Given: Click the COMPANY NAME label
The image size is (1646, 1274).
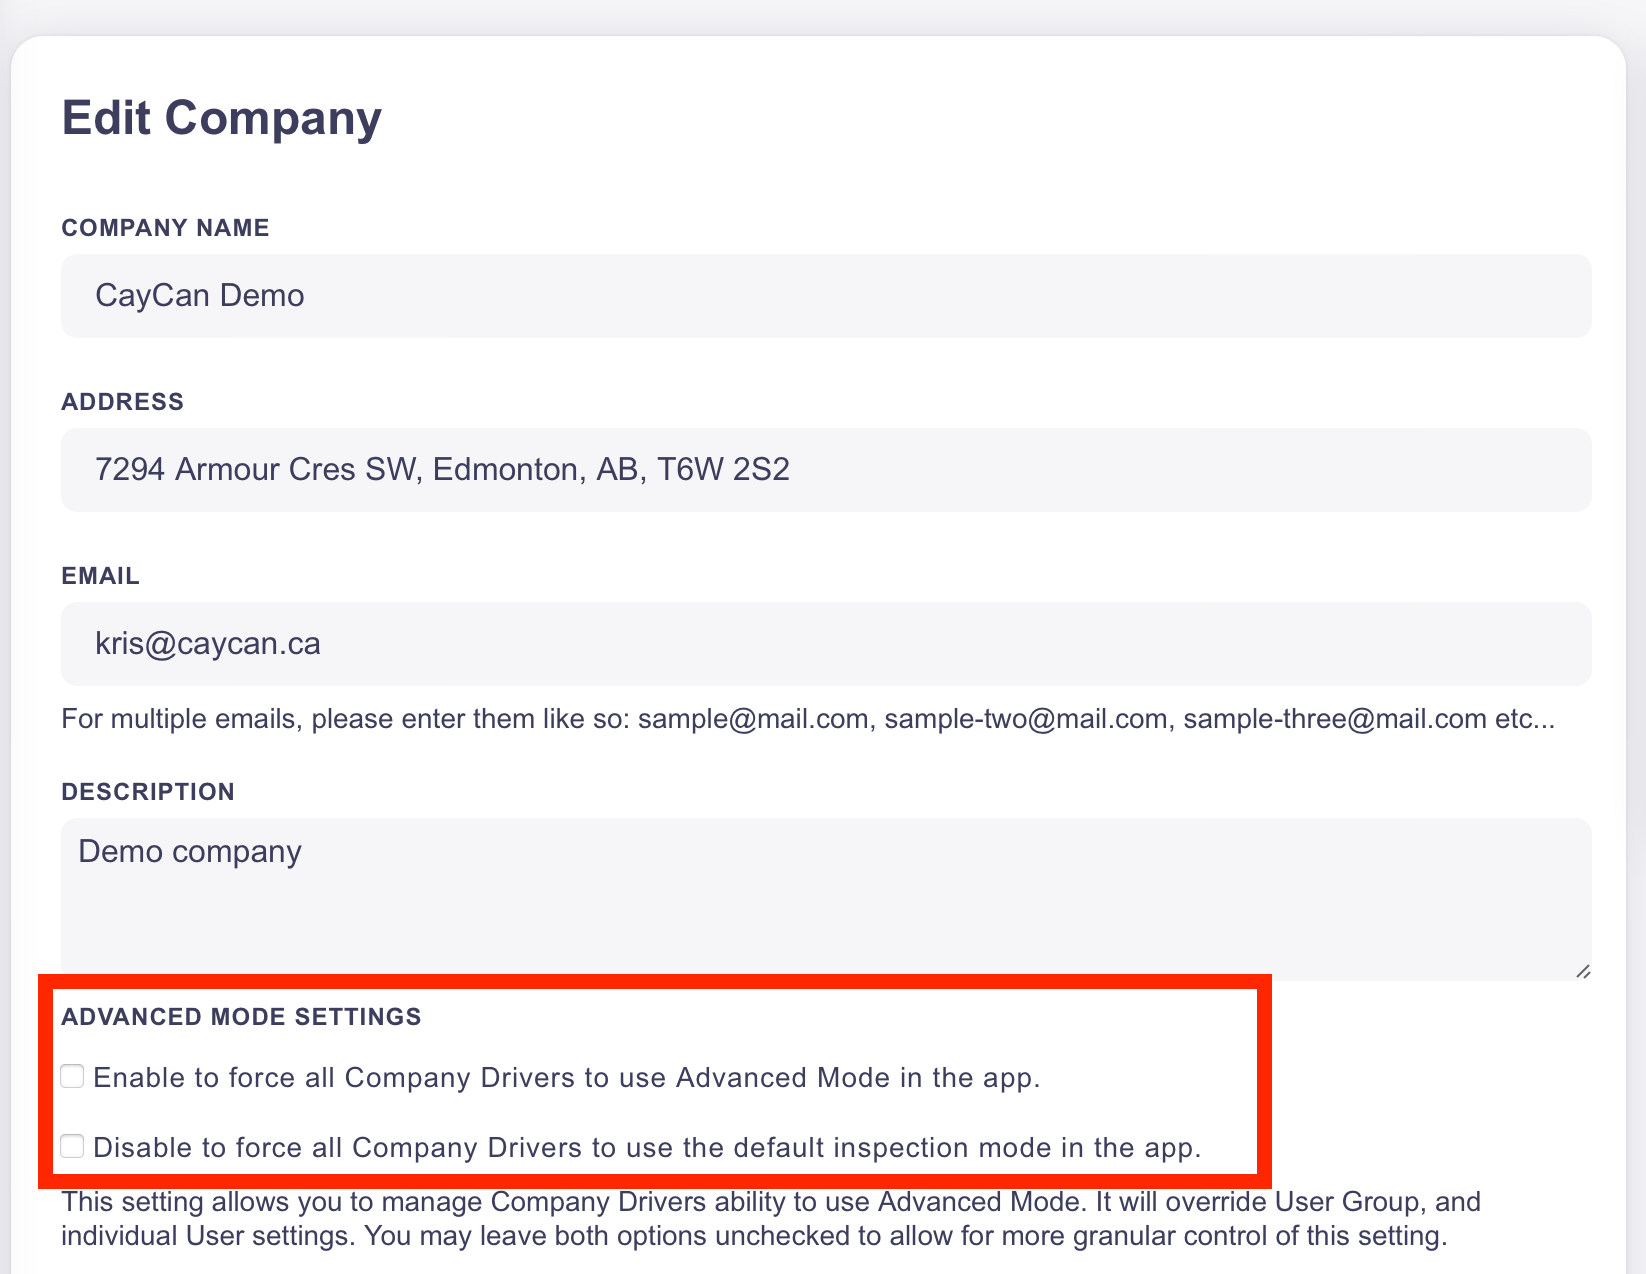Looking at the screenshot, I should [165, 228].
